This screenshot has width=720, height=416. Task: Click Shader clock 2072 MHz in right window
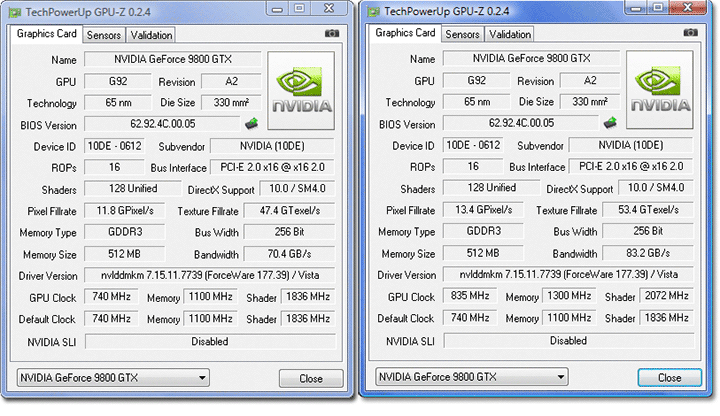pyautogui.click(x=666, y=296)
